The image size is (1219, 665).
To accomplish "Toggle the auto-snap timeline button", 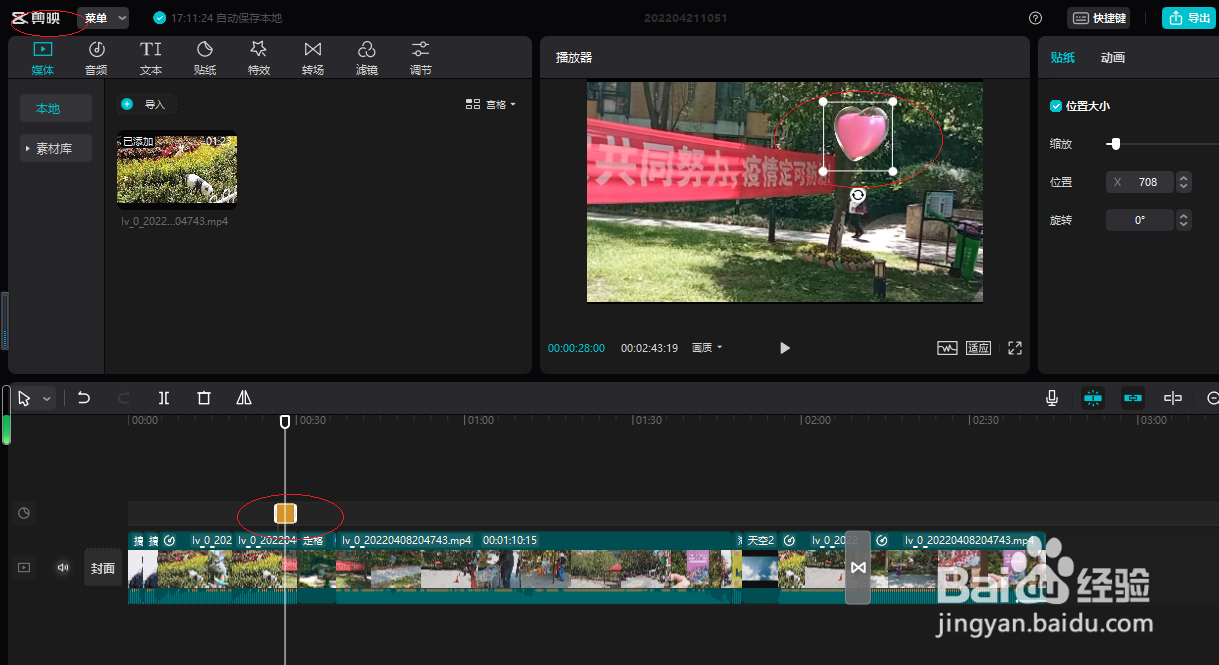I will [x=1092, y=398].
